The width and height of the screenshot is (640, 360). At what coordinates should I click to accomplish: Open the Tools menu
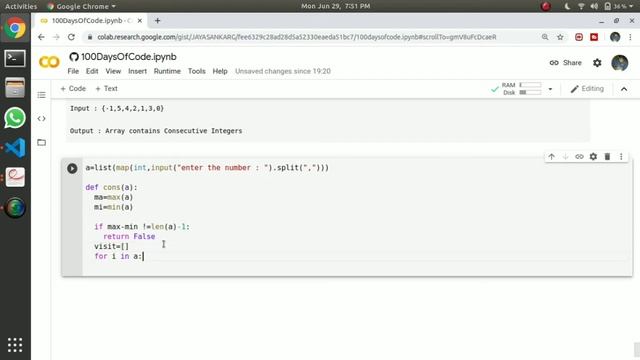click(x=196, y=71)
